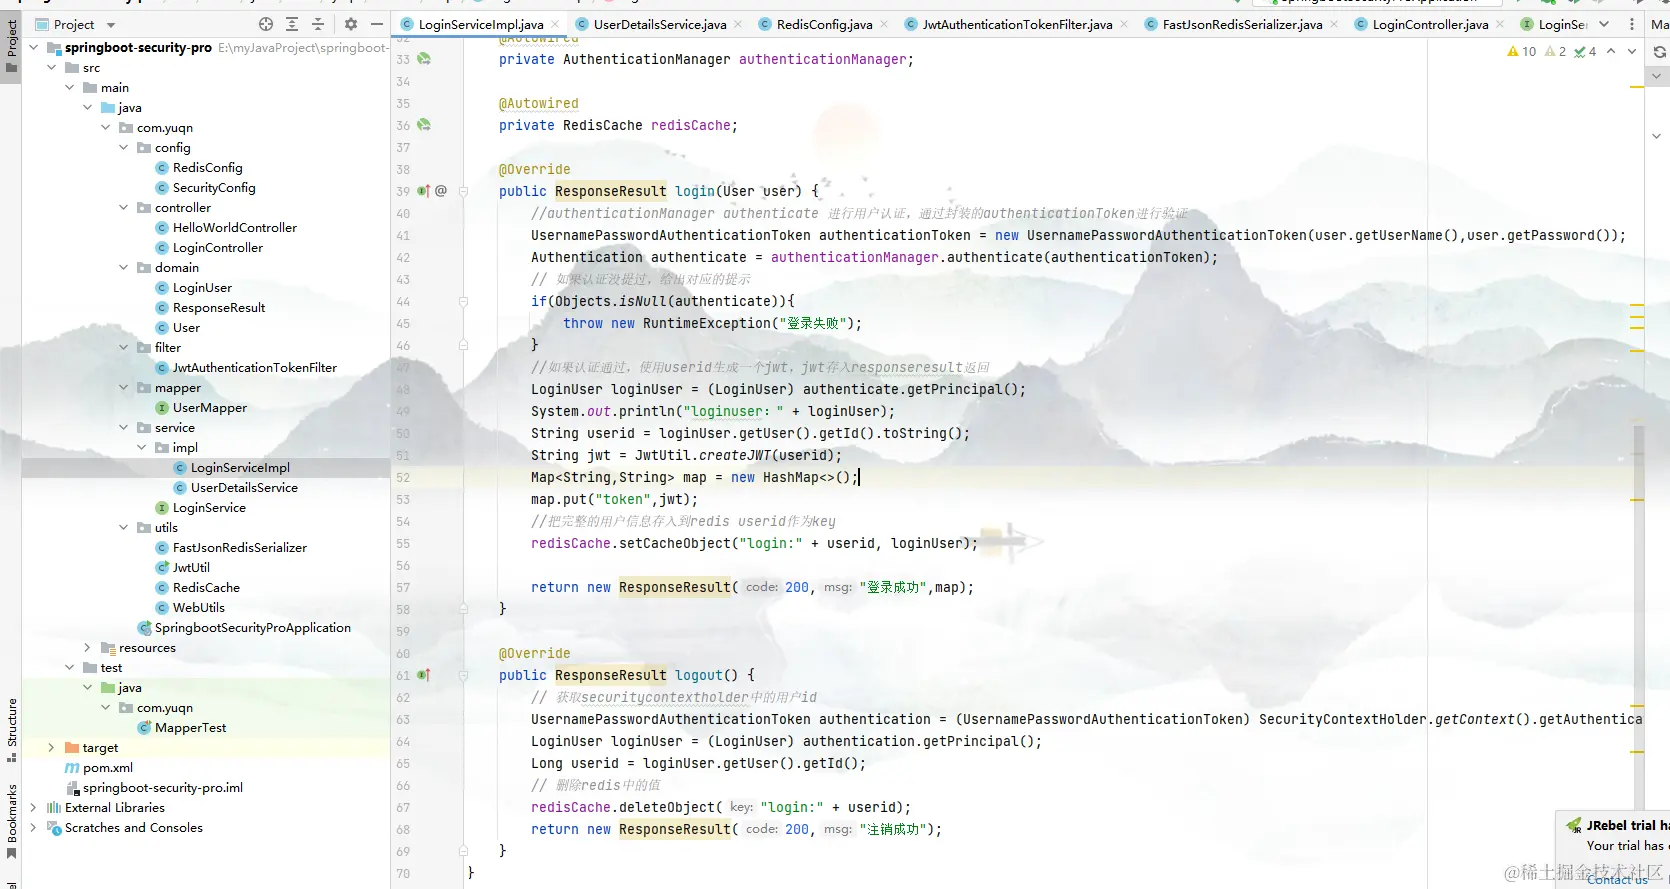Select JwtUtil class in tree

[x=191, y=567]
